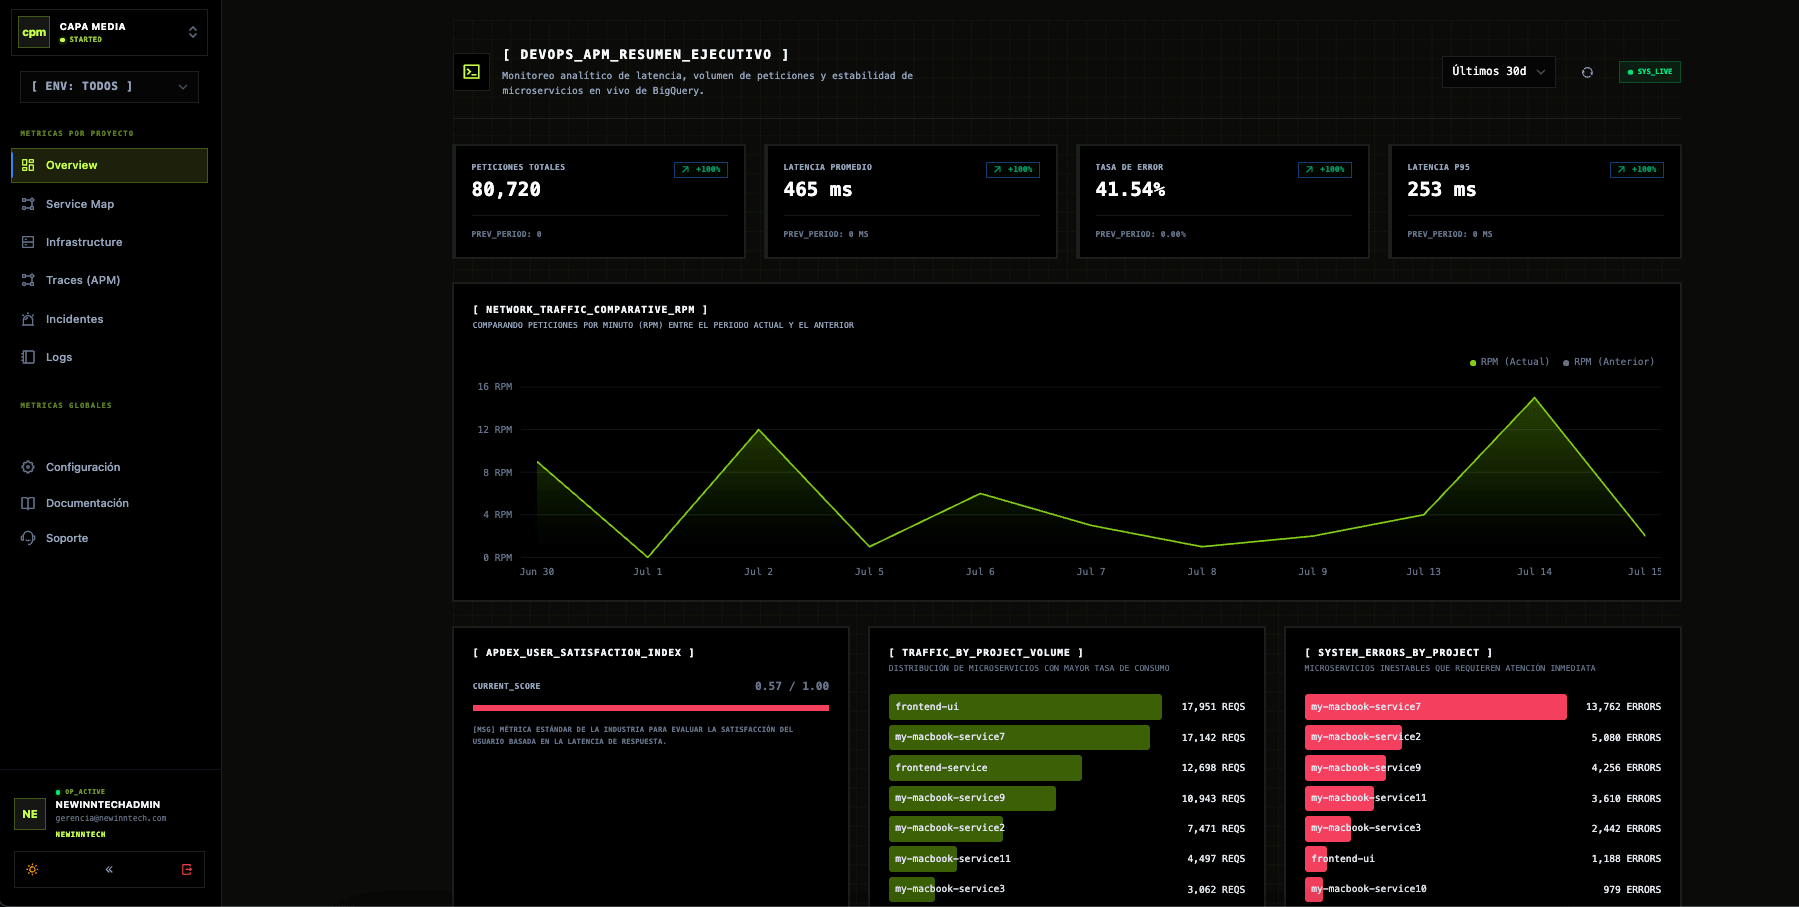Click the my-macbook-service11 errors row
The image size is (1799, 907).
click(x=1483, y=798)
